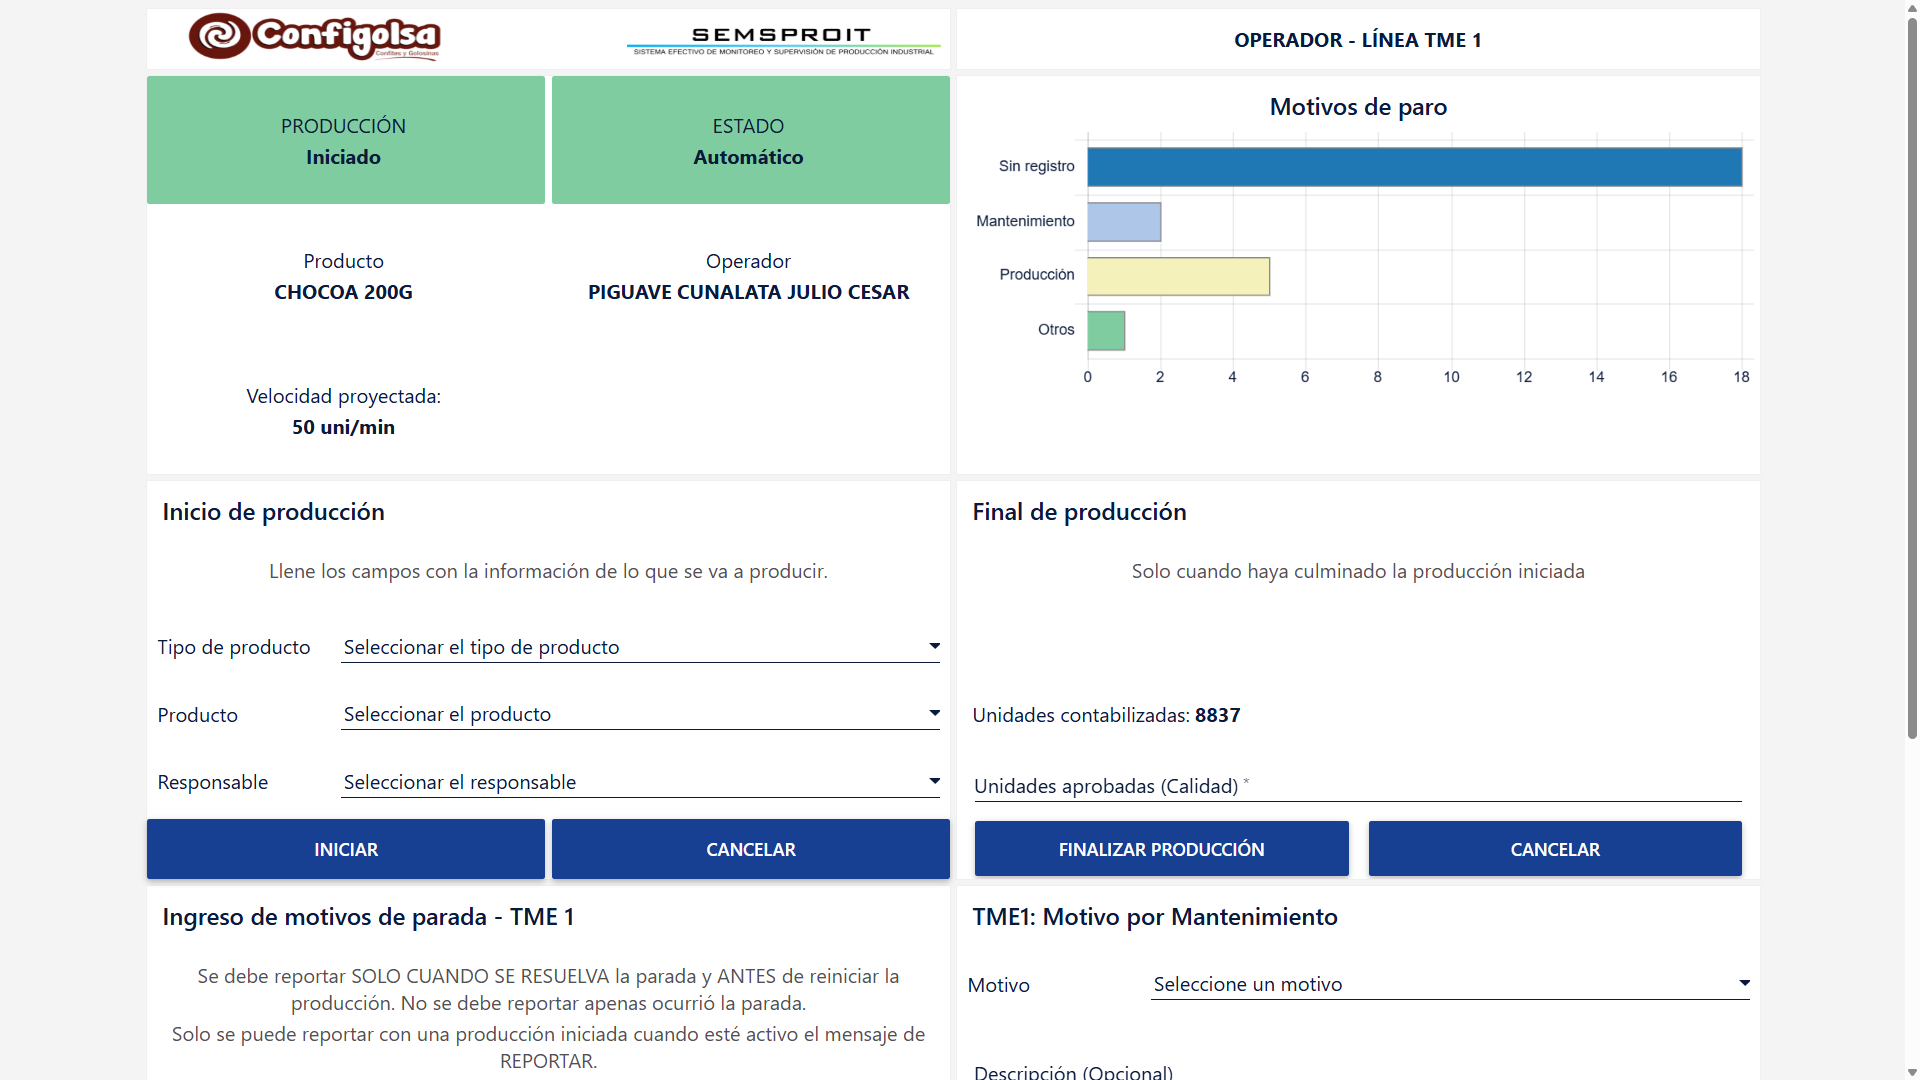This screenshot has width=1920, height=1080.
Task: Click the yellow Producción bar
Action: [x=1178, y=276]
